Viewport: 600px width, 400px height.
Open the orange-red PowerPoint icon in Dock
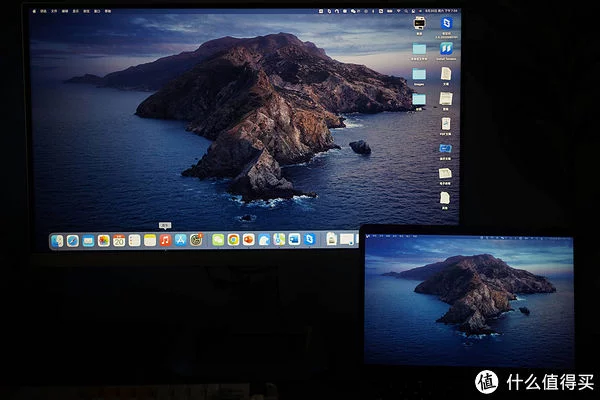click(248, 240)
